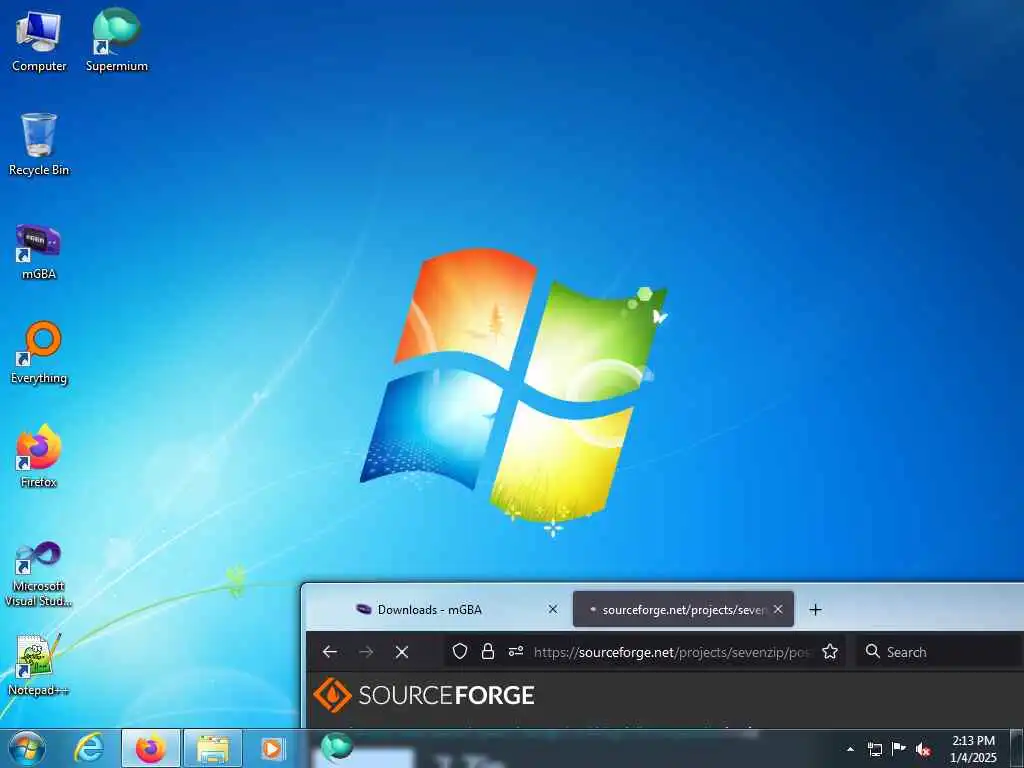Stop loading the page in Firefox

402,652
